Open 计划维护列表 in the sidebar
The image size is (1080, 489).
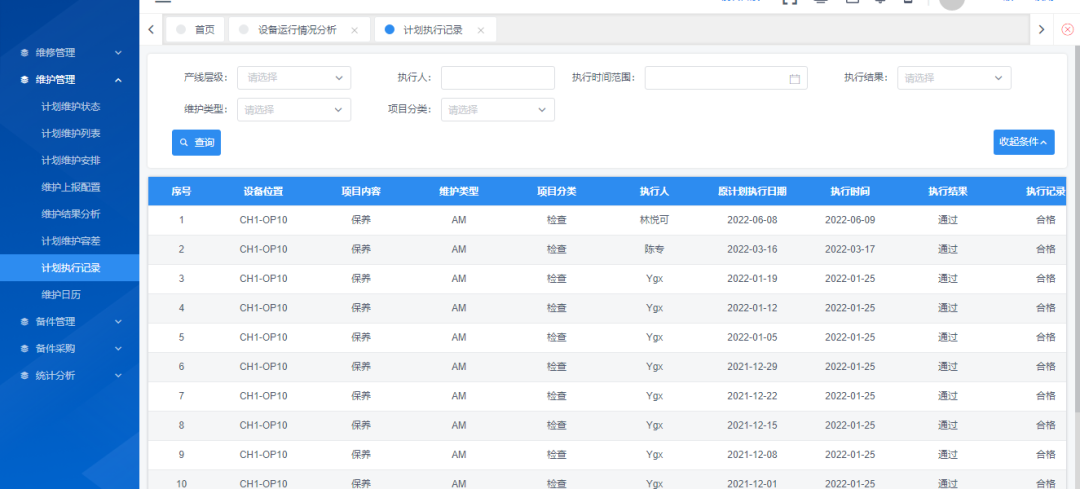click(x=70, y=134)
